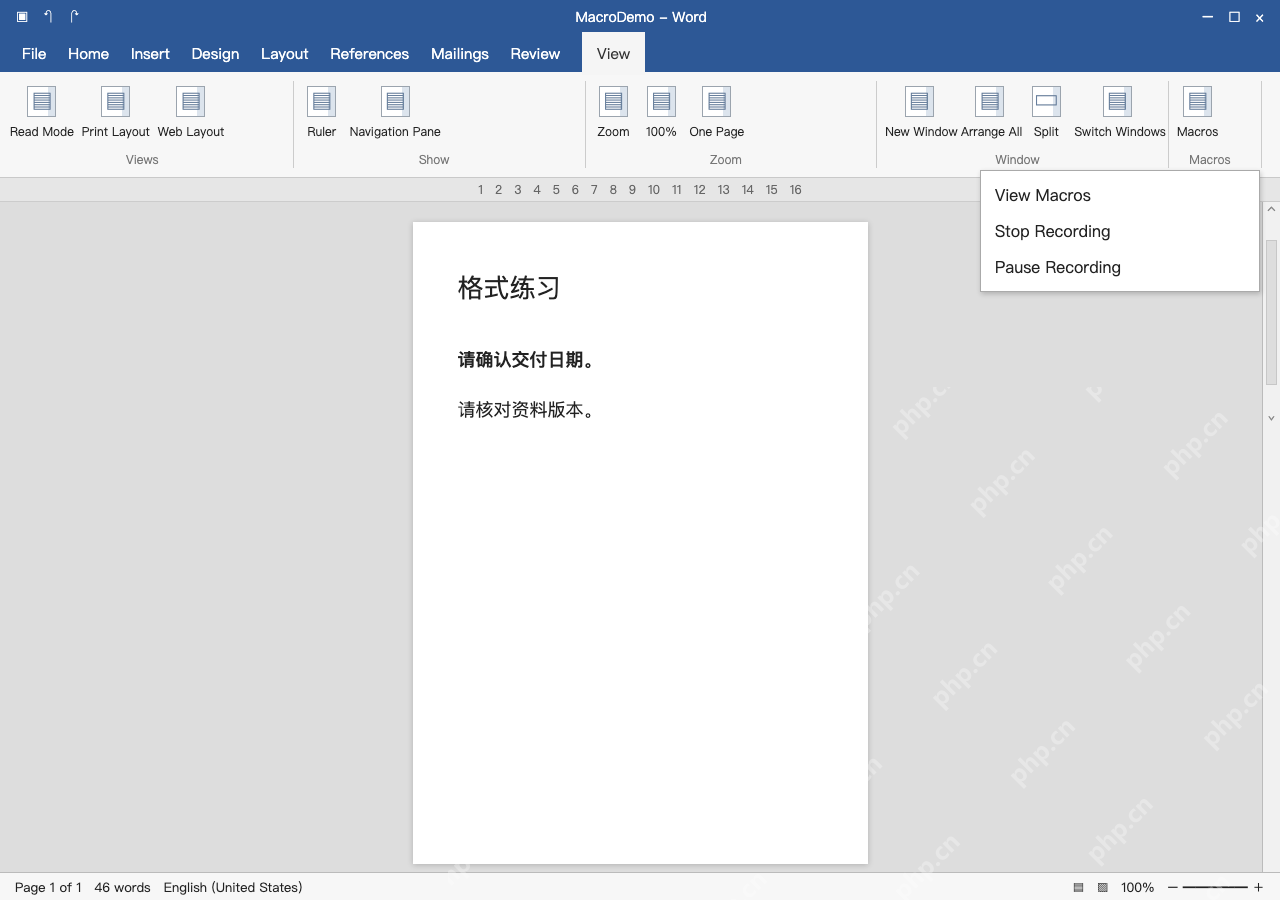Screen dimensions: 1280x900
Task: Click the 16 mark on horizontal ruler
Action: coord(795,190)
